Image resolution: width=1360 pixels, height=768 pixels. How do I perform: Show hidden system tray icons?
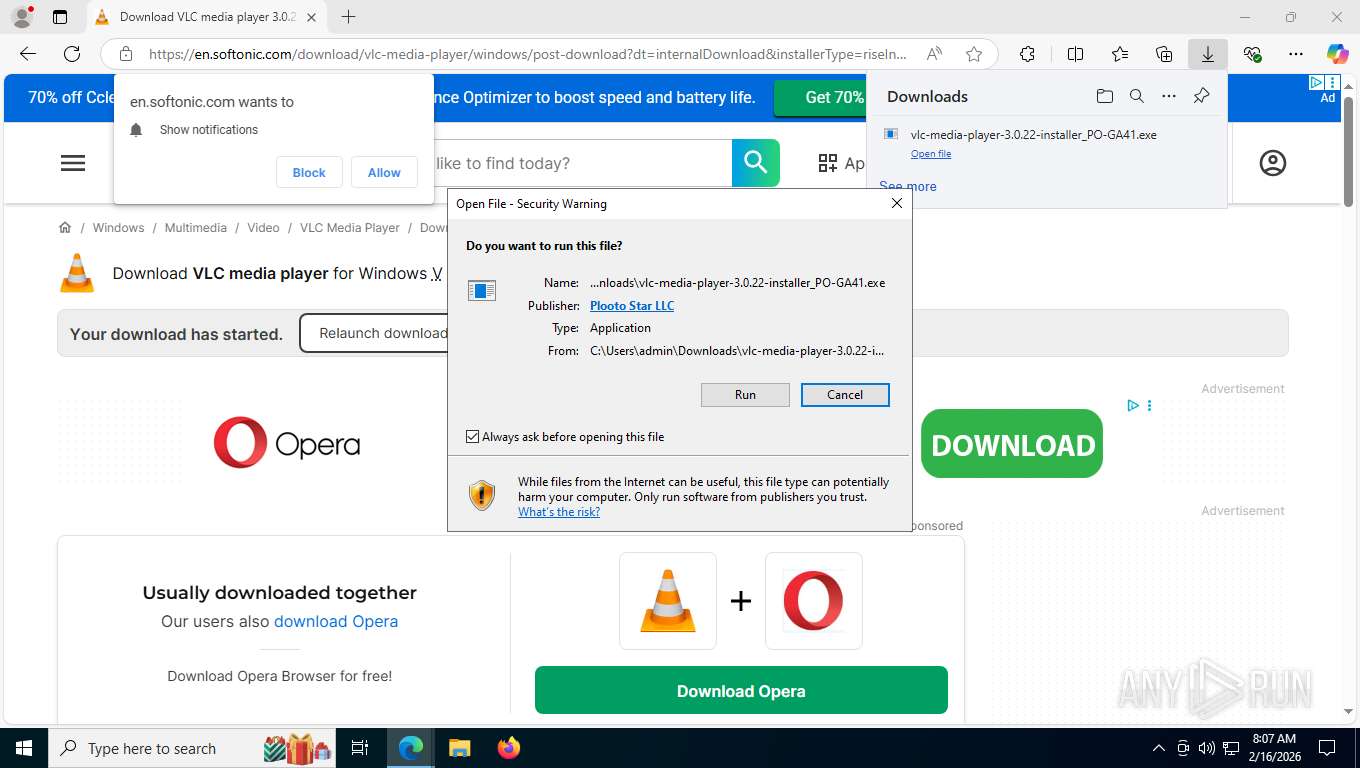(1159, 748)
